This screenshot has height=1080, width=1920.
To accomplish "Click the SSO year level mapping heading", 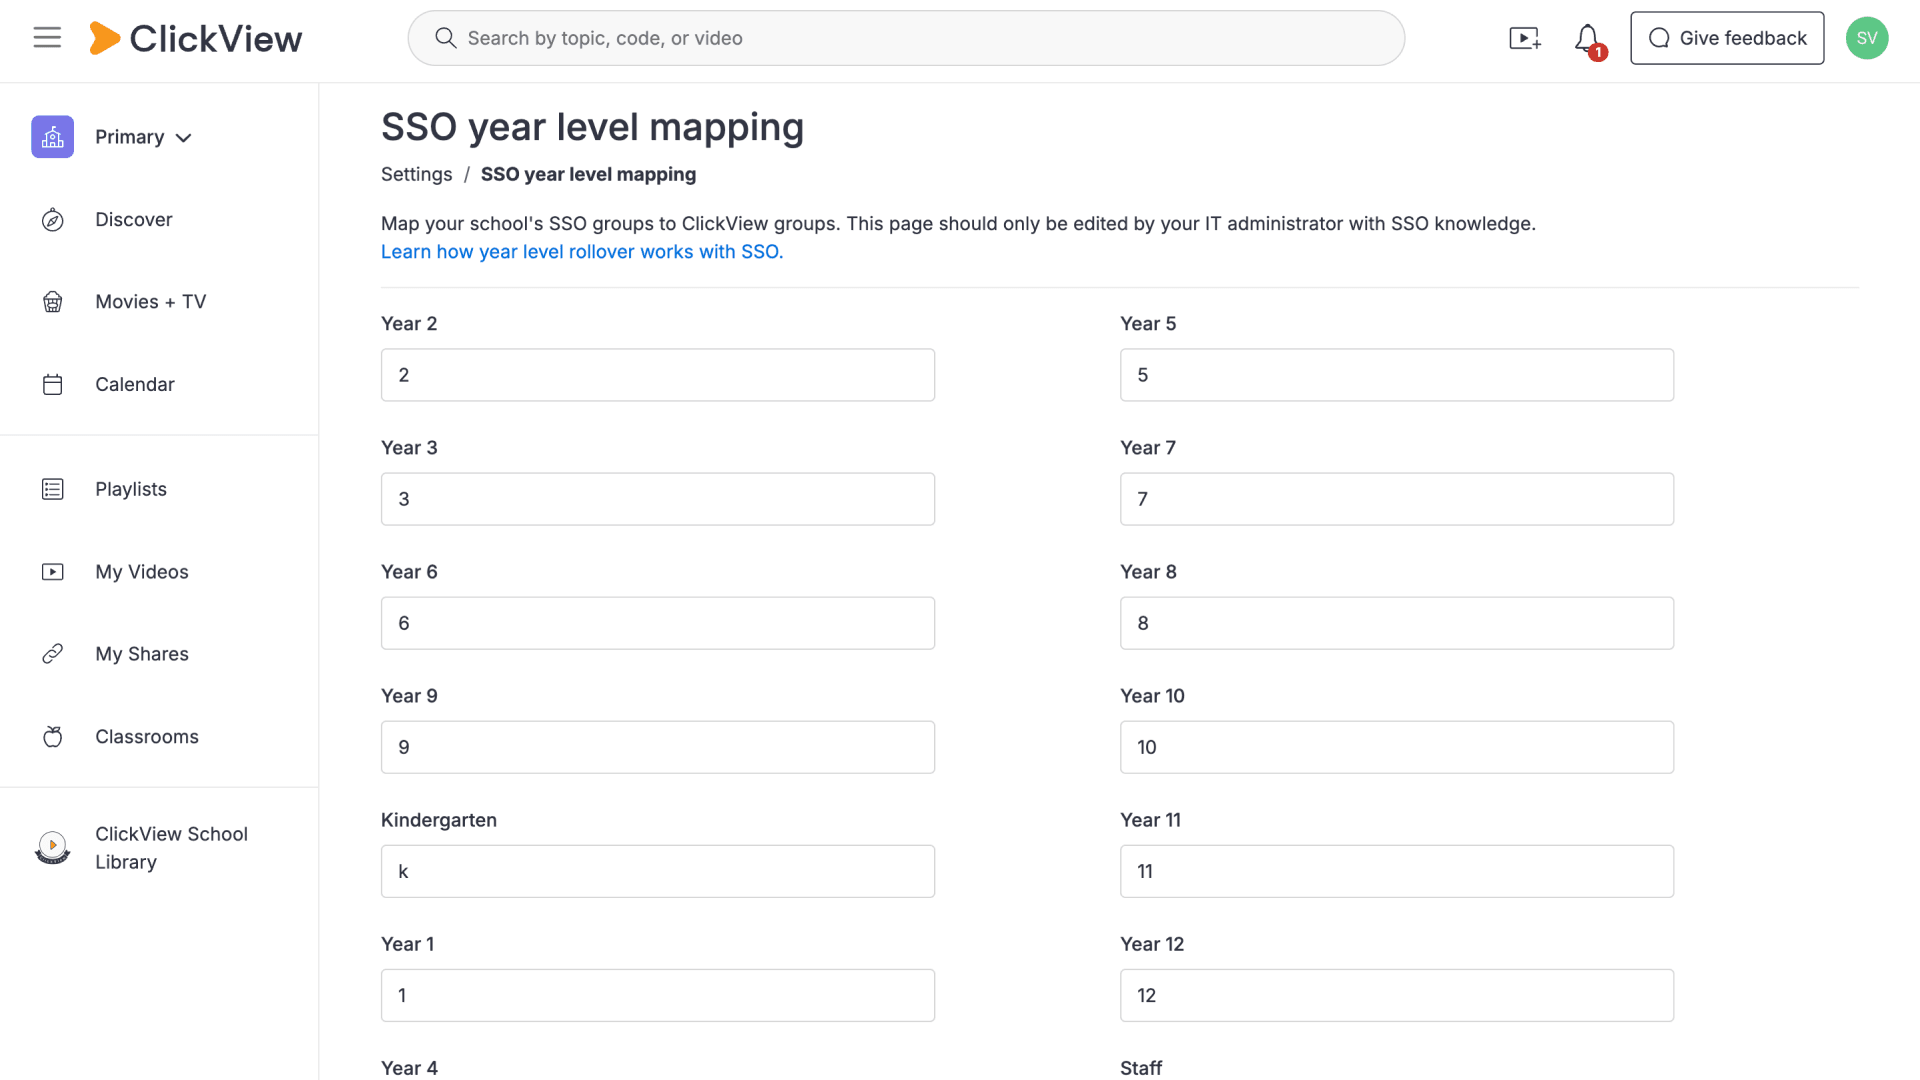I will tap(592, 128).
